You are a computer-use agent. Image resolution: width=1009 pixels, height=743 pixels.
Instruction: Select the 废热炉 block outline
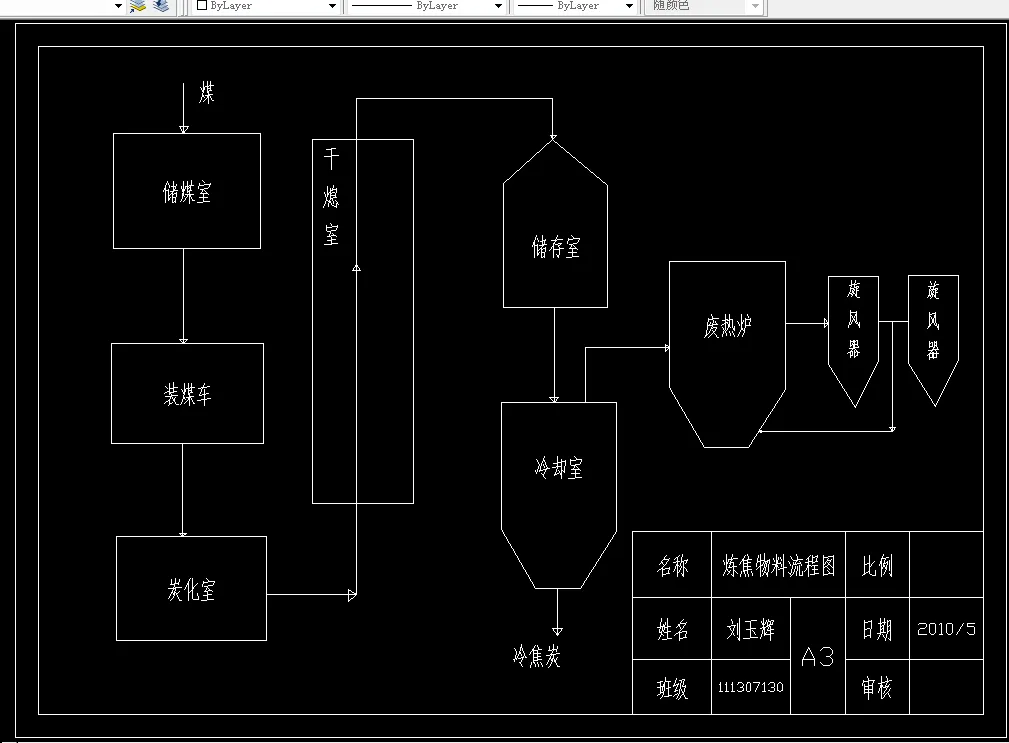727,324
